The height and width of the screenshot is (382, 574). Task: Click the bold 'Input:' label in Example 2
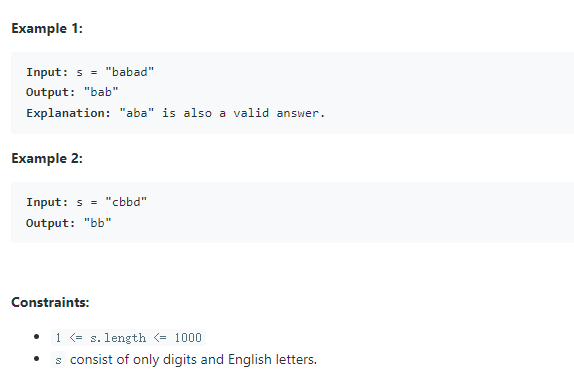(x=47, y=202)
